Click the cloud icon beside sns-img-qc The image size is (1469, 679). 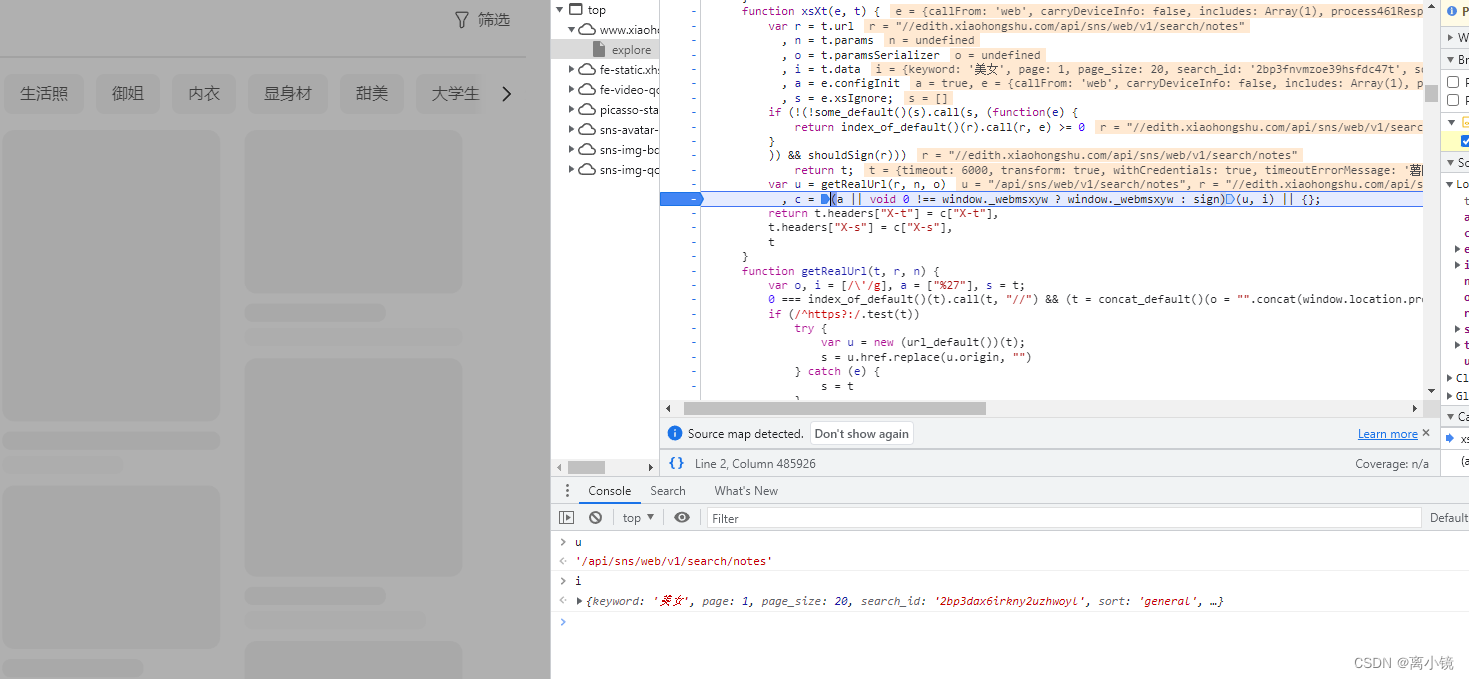[587, 169]
